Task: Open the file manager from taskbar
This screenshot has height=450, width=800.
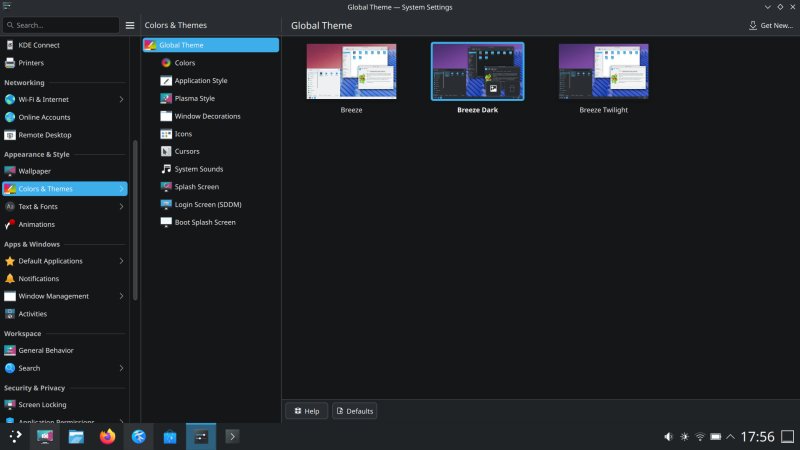Action: [x=76, y=436]
